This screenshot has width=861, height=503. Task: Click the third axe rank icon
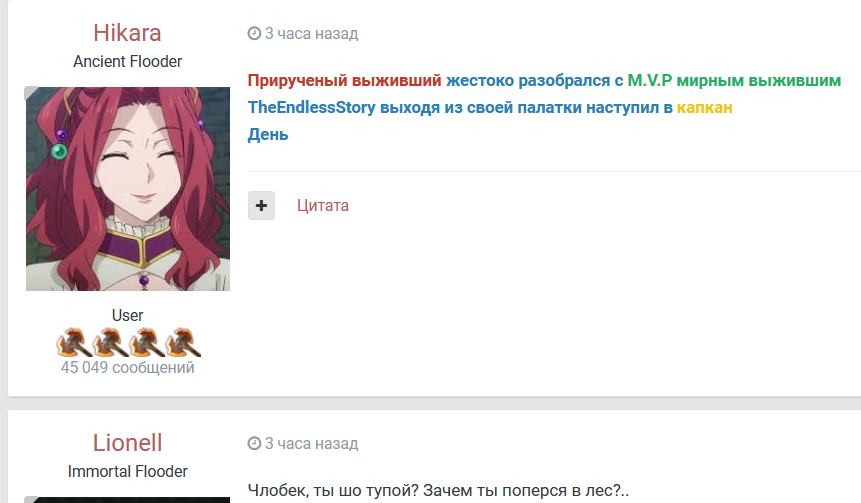pos(146,342)
